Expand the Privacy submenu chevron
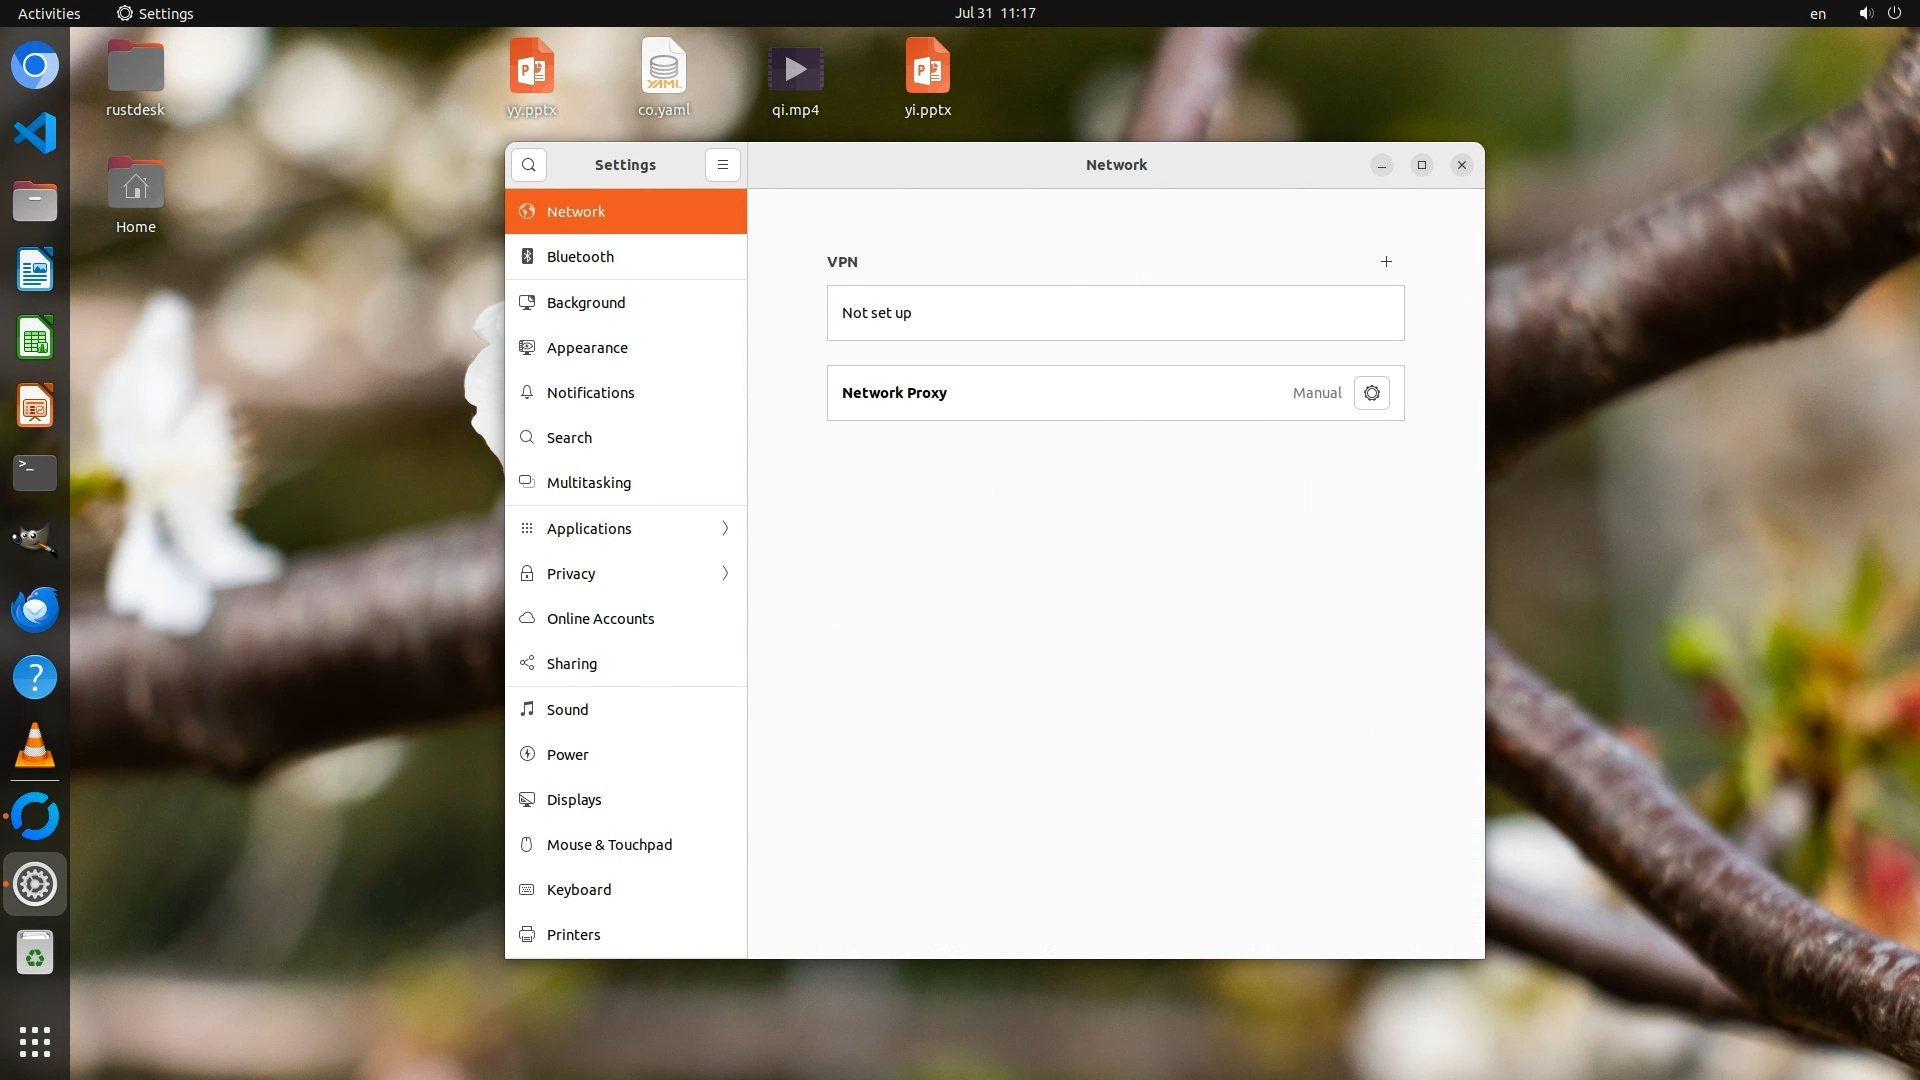The image size is (1920, 1080). click(725, 574)
